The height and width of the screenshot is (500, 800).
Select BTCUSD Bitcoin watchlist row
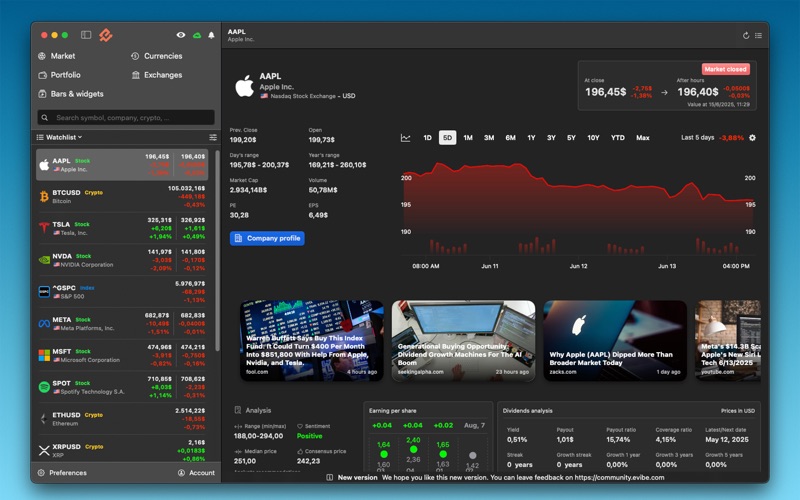click(122, 196)
